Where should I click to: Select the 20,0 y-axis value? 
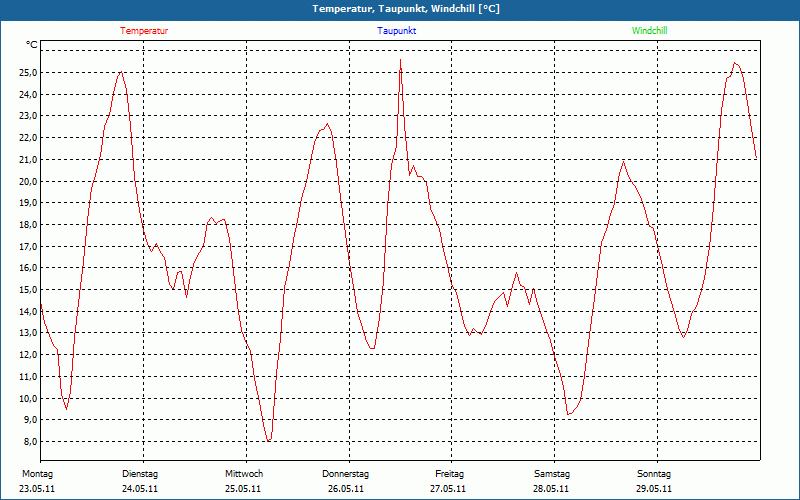[x=28, y=181]
